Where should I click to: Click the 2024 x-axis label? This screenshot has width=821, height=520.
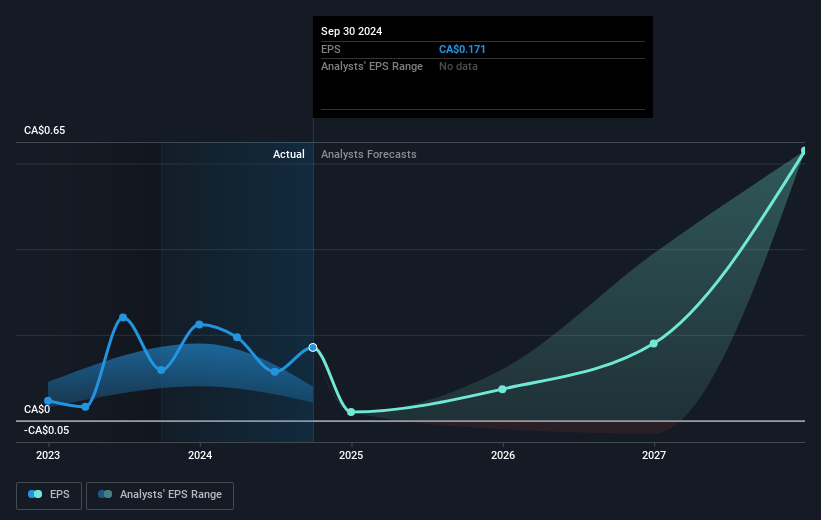pos(200,455)
